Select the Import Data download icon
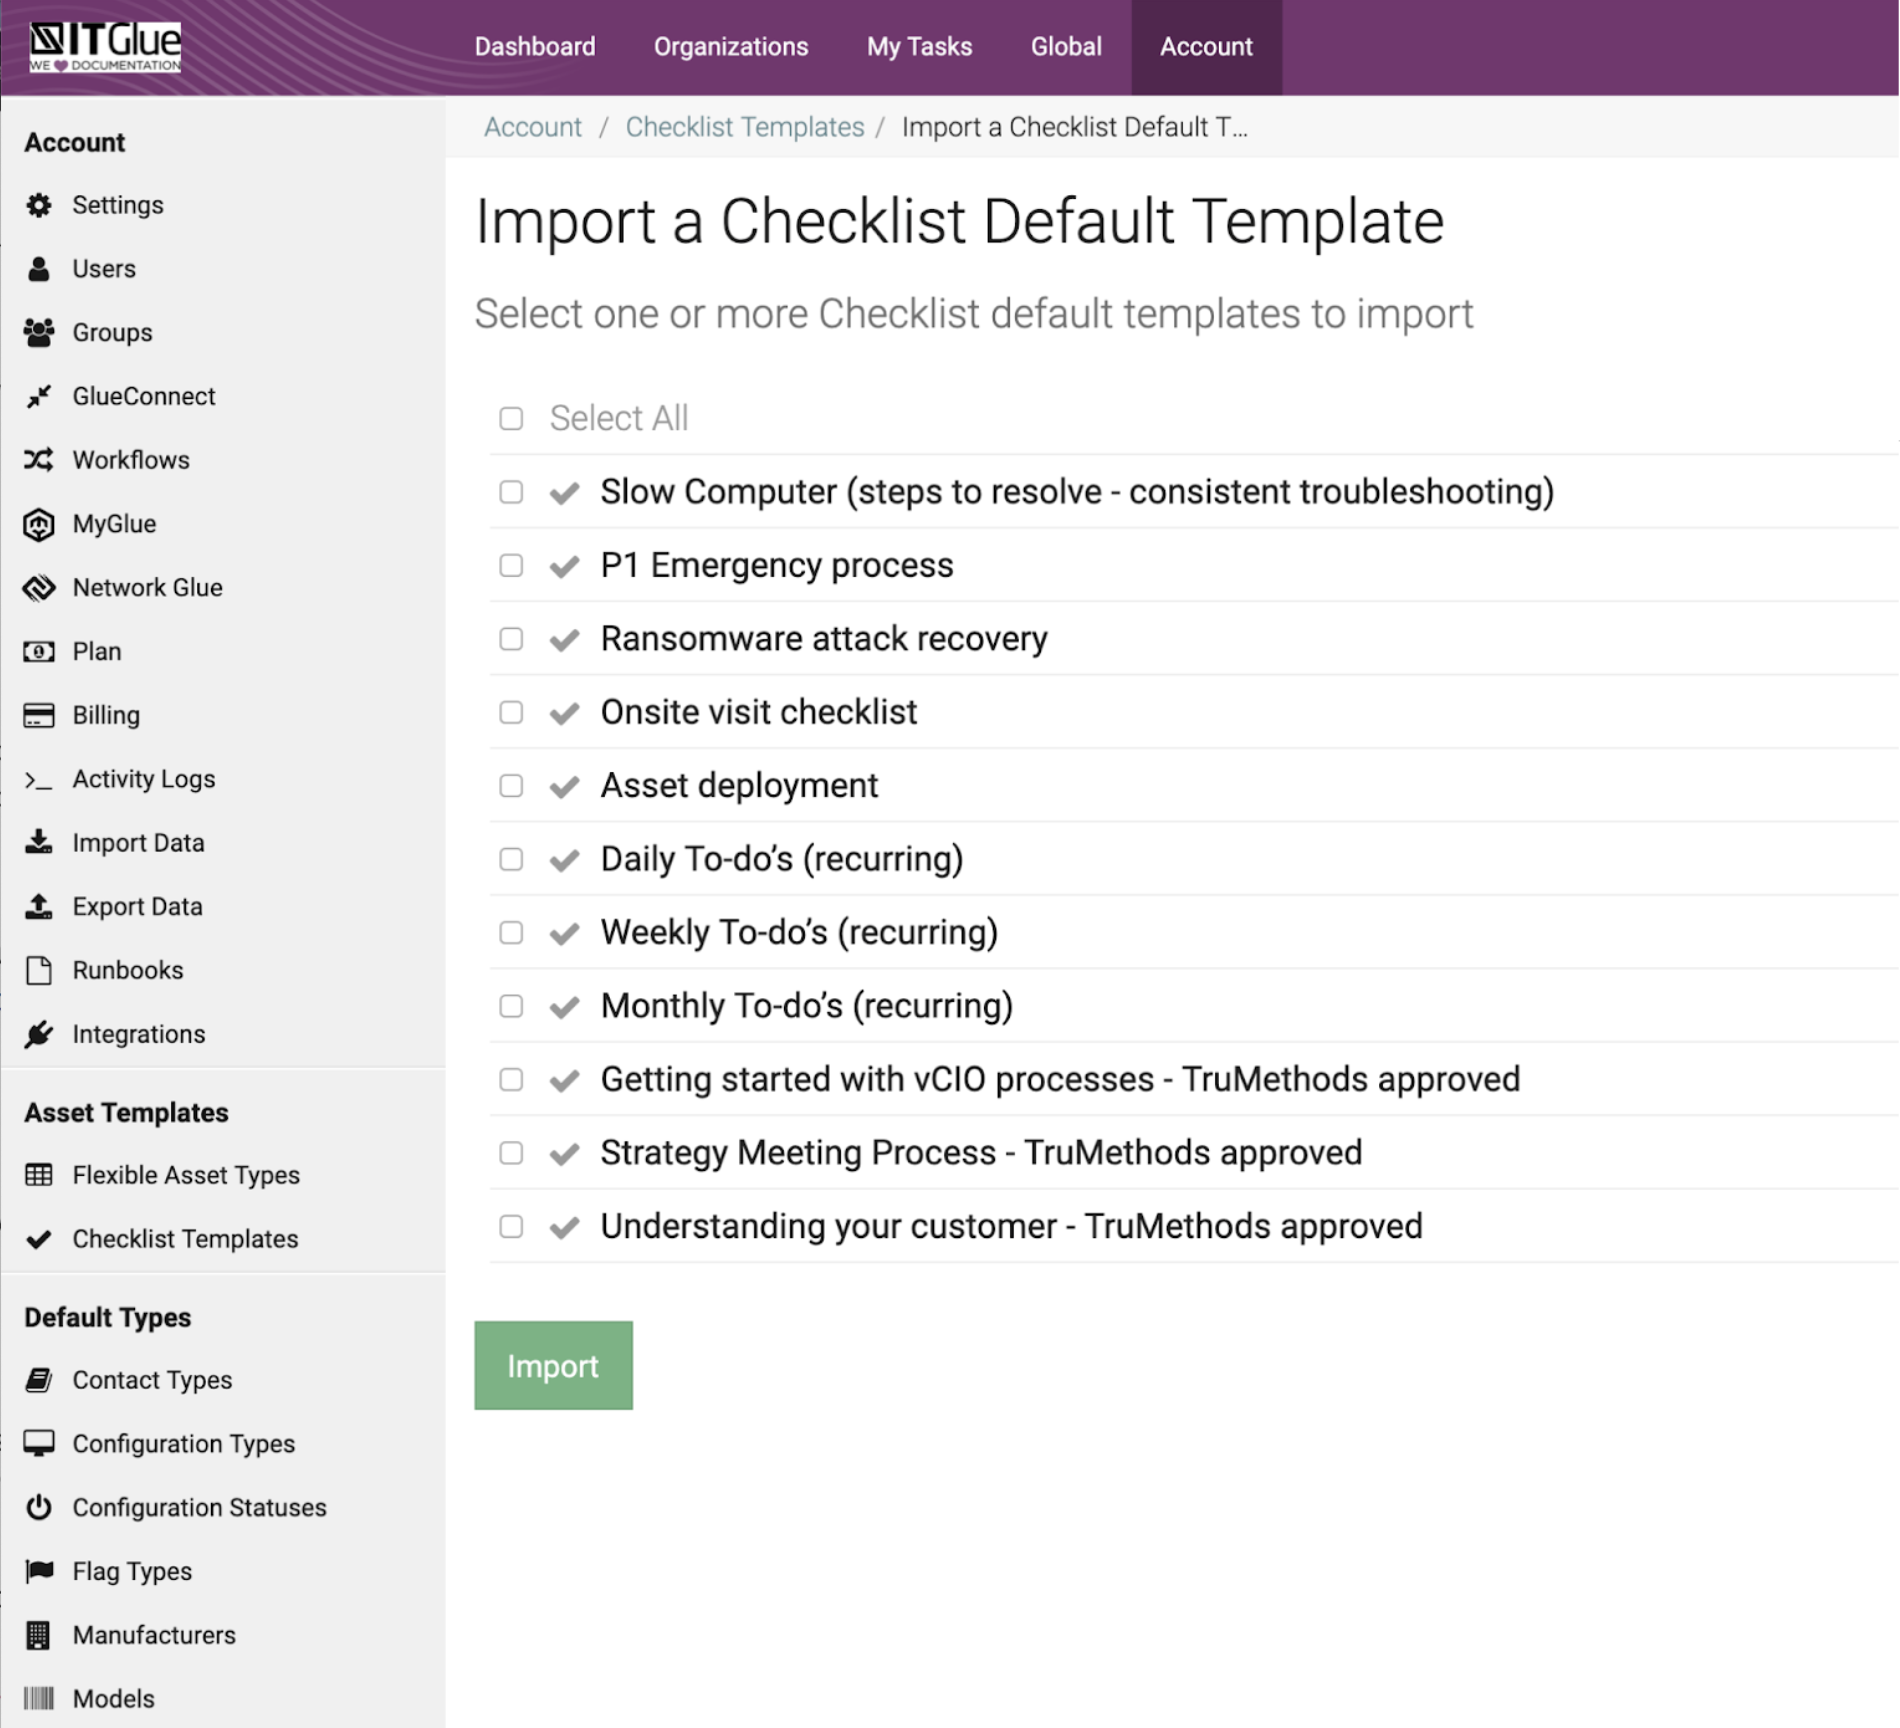 [38, 842]
